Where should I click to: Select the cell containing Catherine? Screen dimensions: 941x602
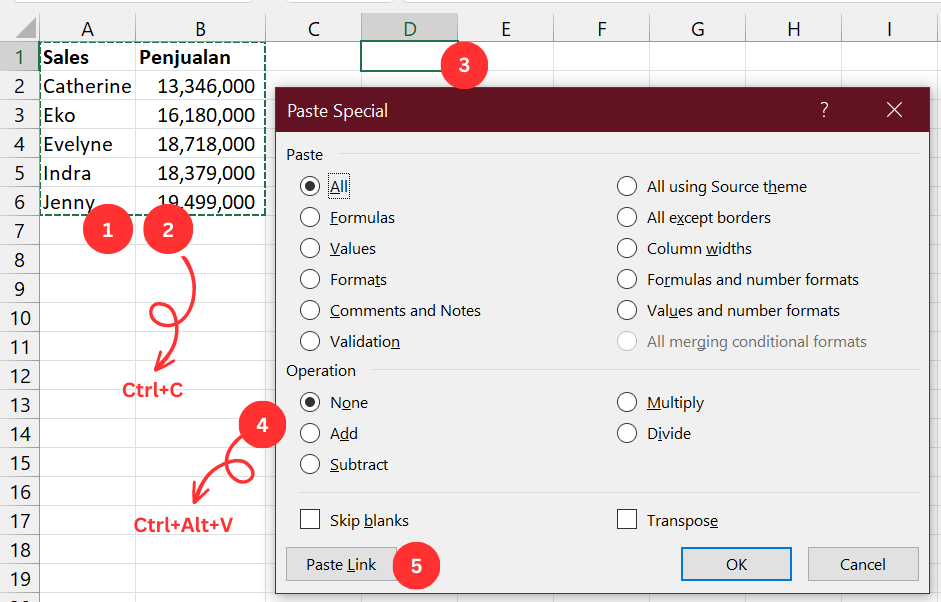click(86, 86)
